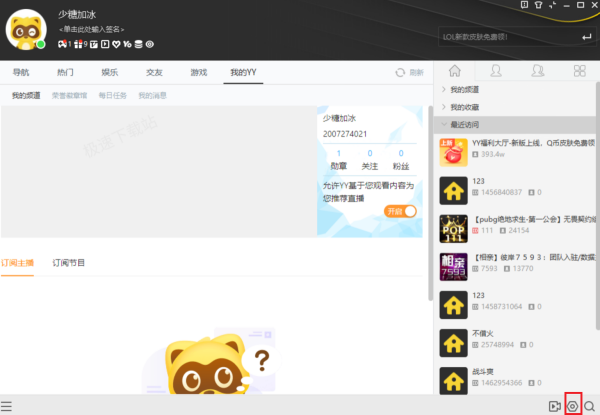Switch to the 游戏 tab
The height and width of the screenshot is (415, 600).
pos(199,72)
